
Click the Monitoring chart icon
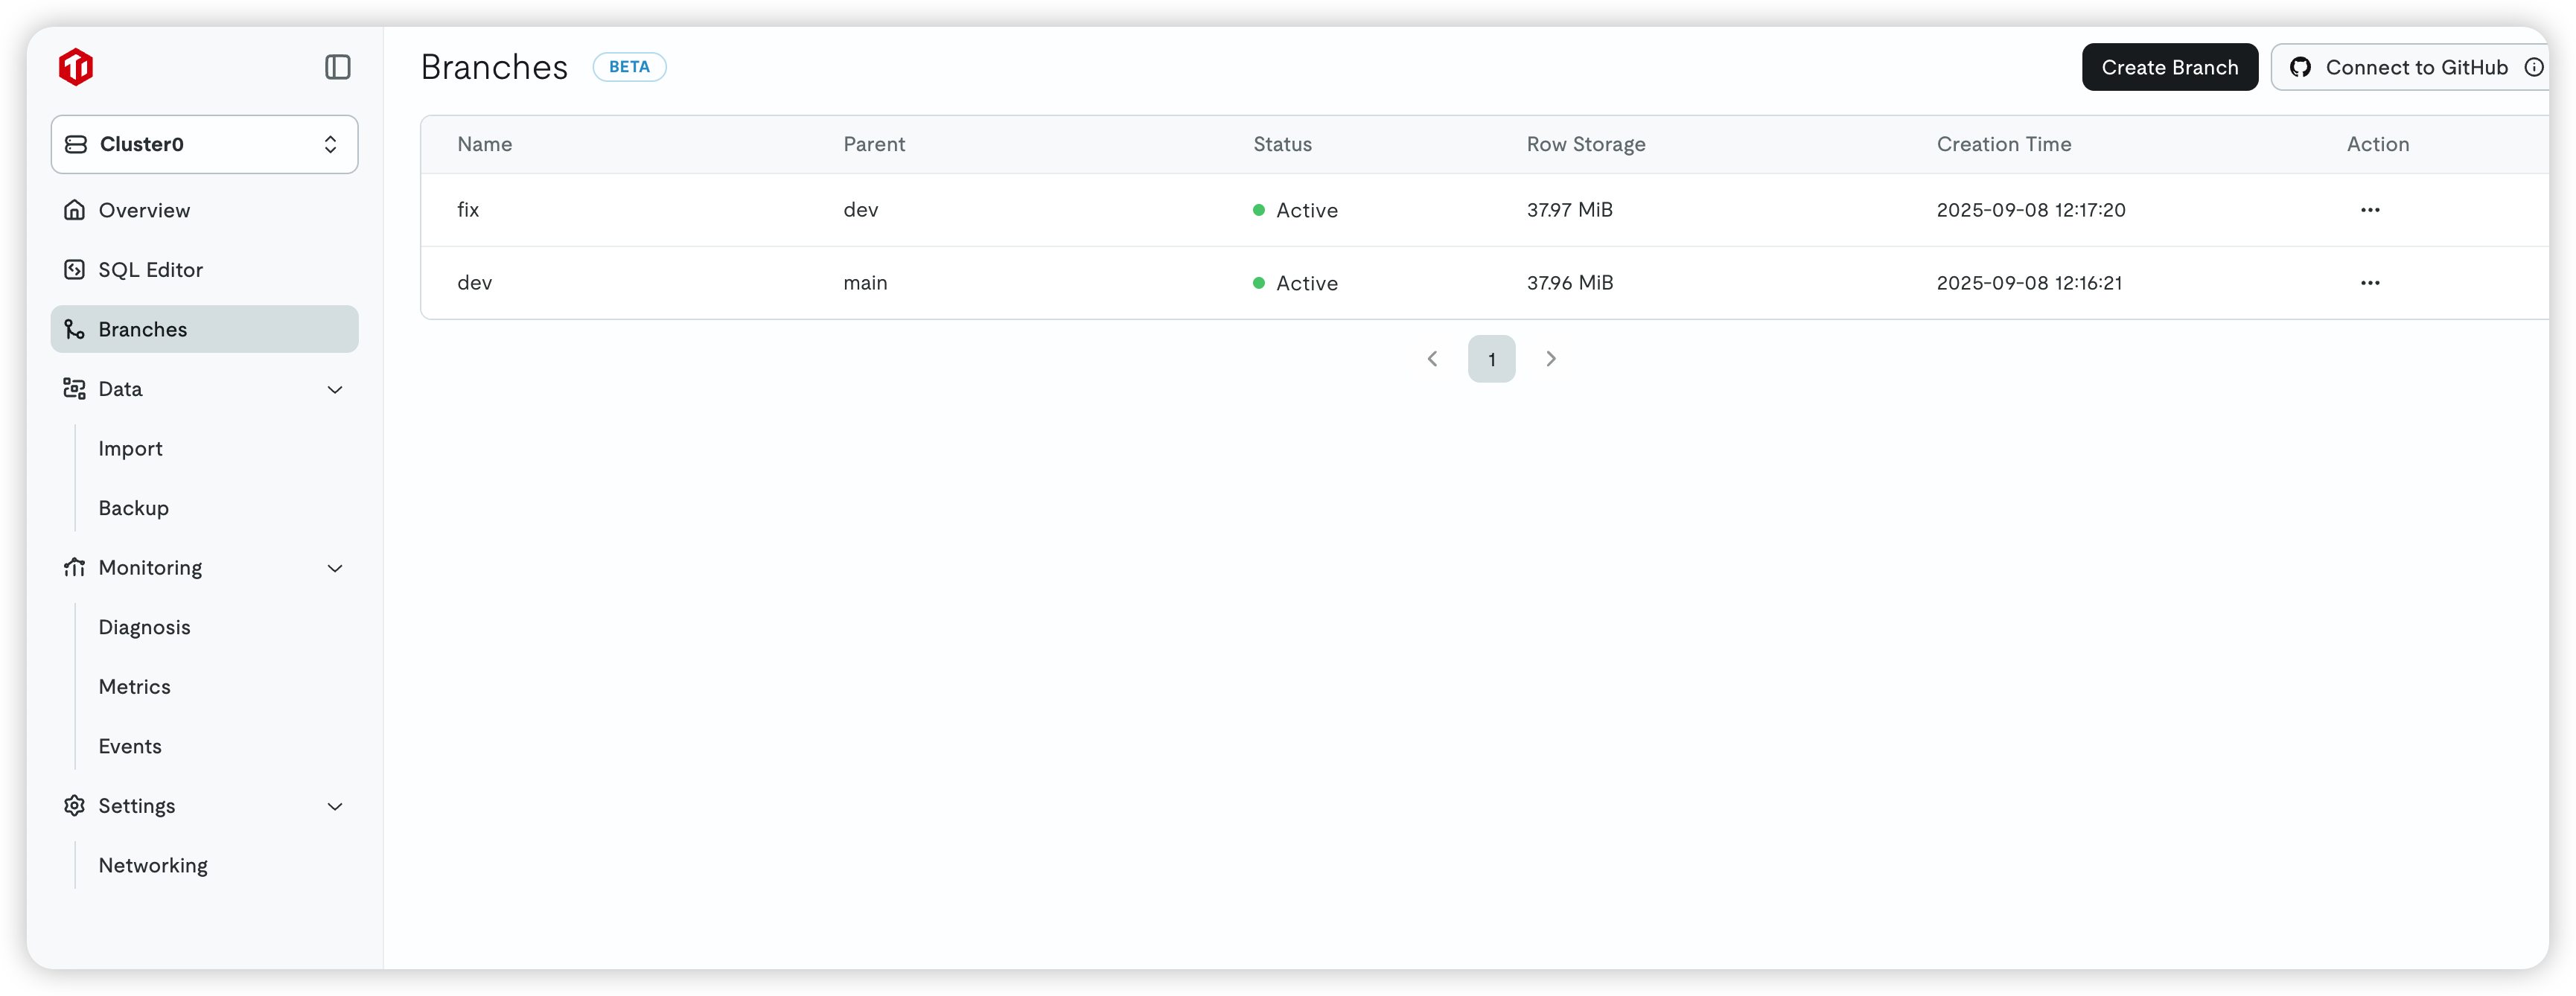(74, 568)
